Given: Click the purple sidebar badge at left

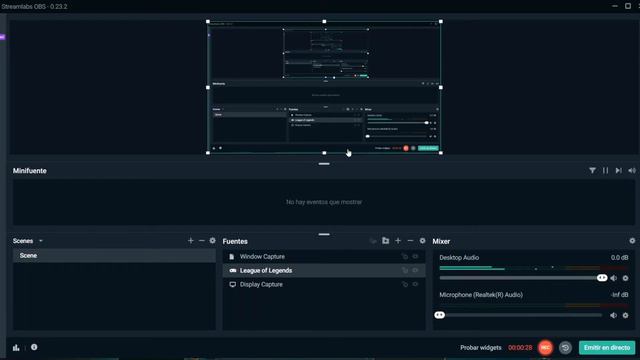Looking at the screenshot, I should [2, 37].
